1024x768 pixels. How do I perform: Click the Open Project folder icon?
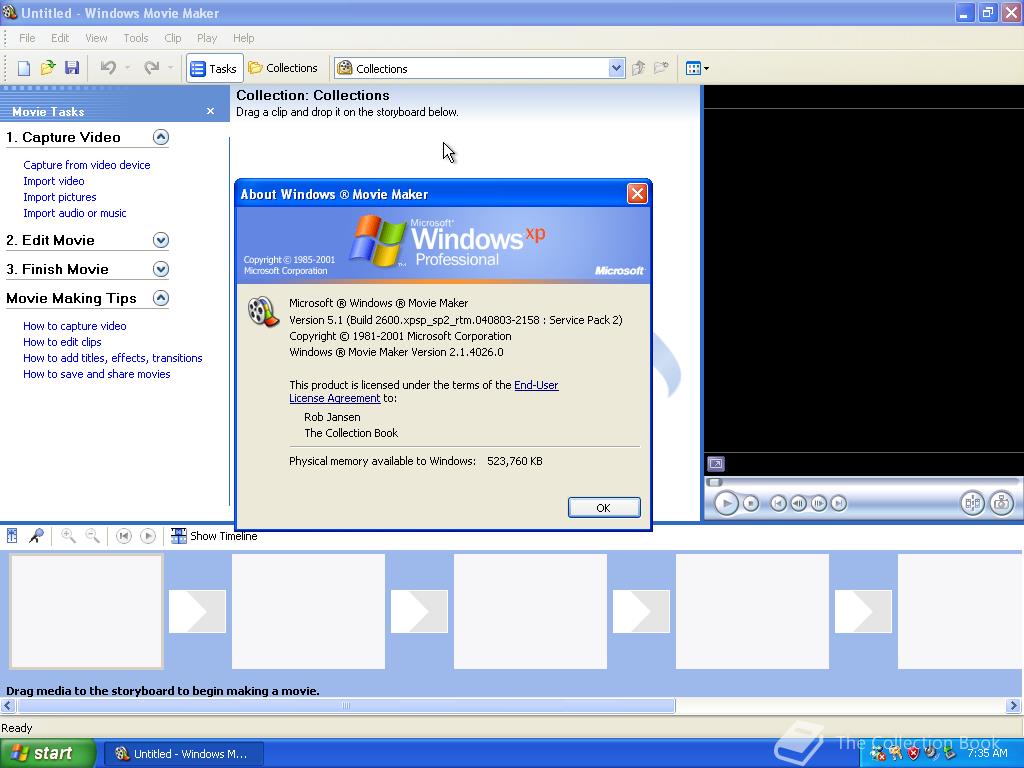click(48, 68)
